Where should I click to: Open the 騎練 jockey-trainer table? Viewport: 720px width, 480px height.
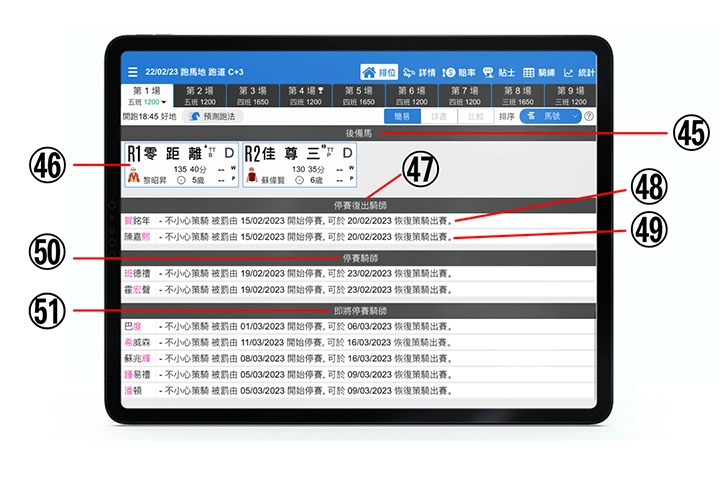[x=539, y=72]
